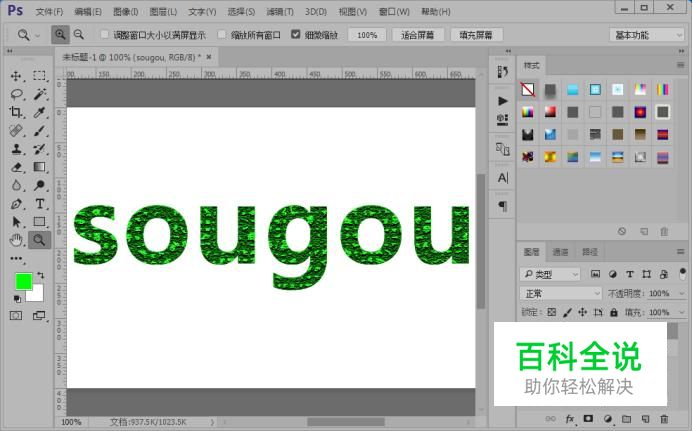Open the 图像(I) menu
This screenshot has width=692, height=431.
(x=126, y=12)
